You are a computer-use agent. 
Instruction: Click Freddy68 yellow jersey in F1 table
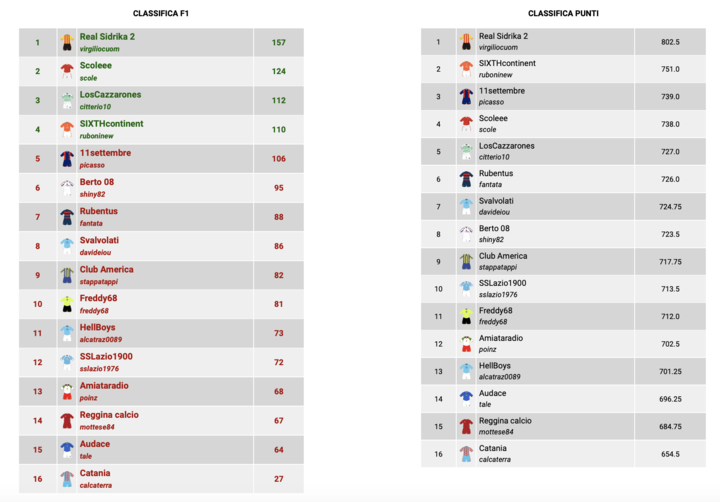click(66, 304)
